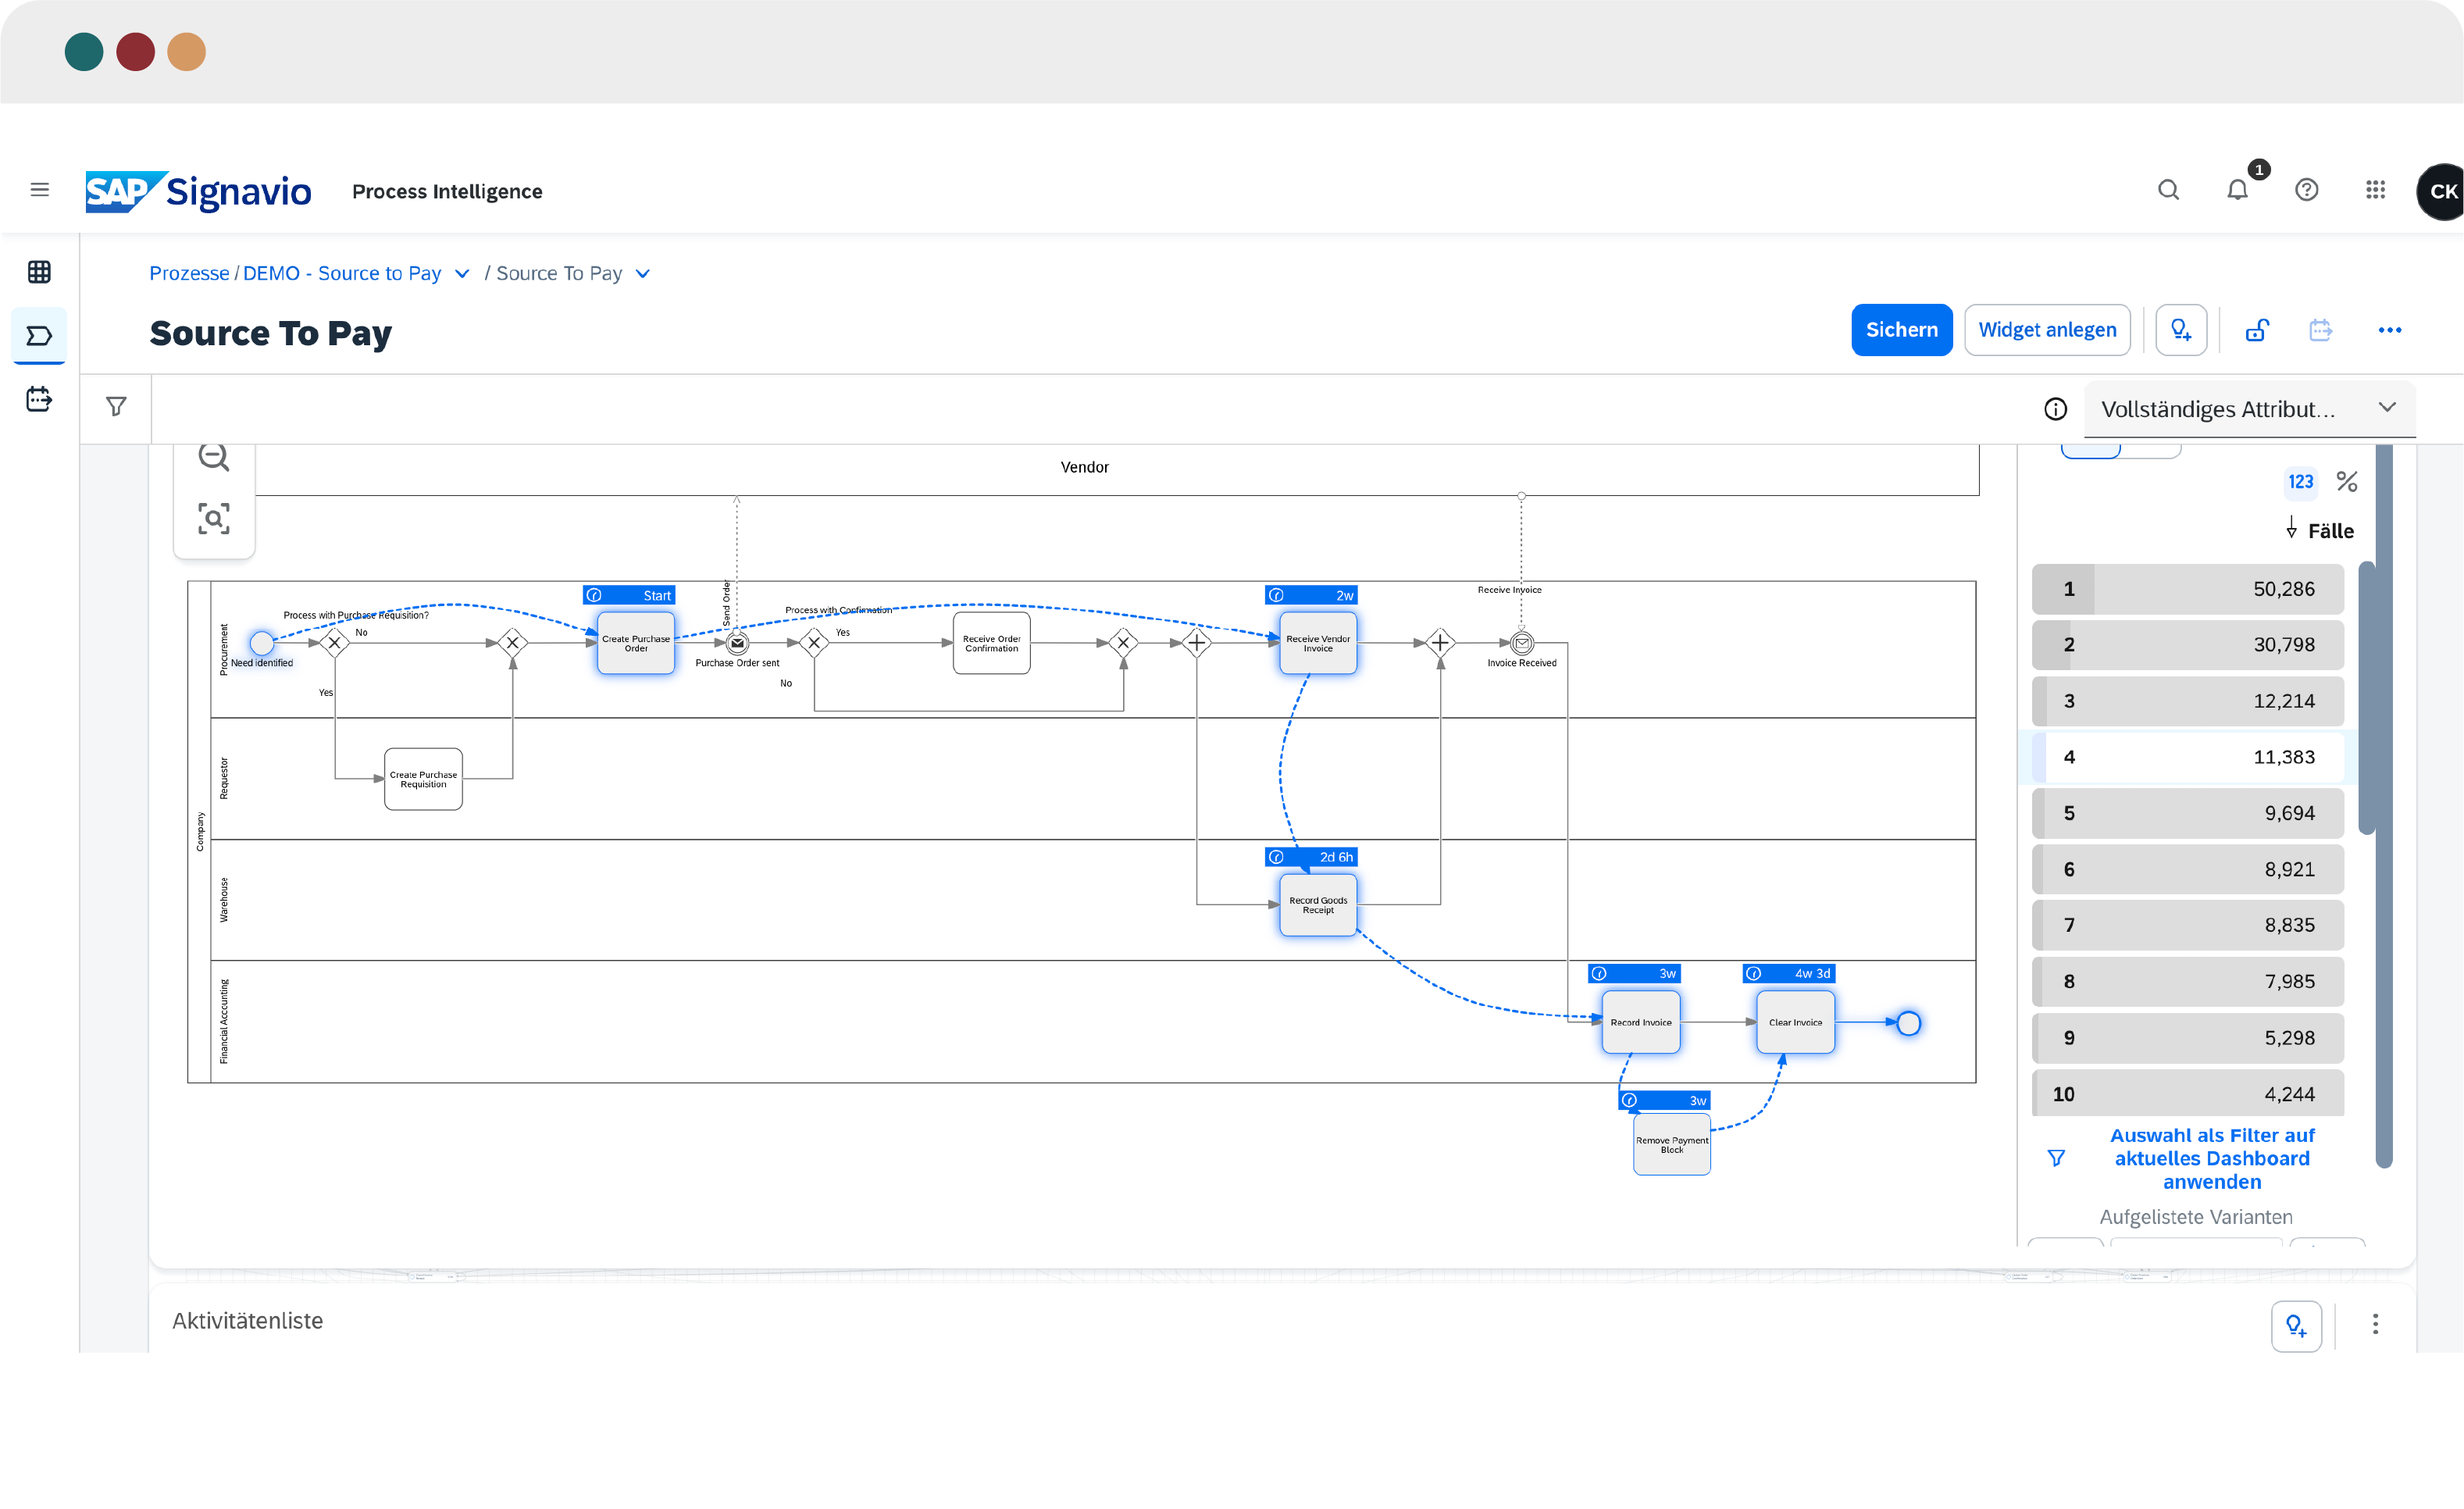Click the lightbulb insight icon beside Widget anlegen
2464x1509 pixels.
[2181, 330]
